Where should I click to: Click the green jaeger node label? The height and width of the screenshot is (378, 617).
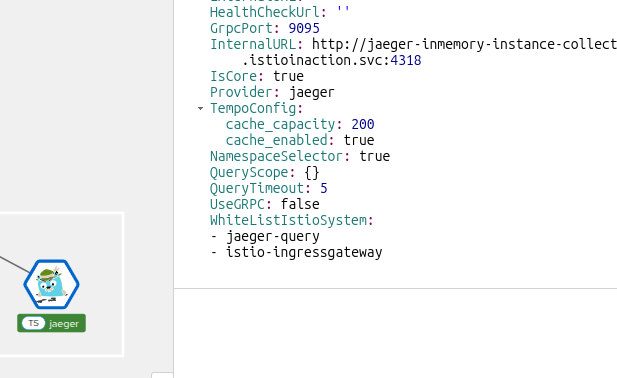tap(52, 323)
